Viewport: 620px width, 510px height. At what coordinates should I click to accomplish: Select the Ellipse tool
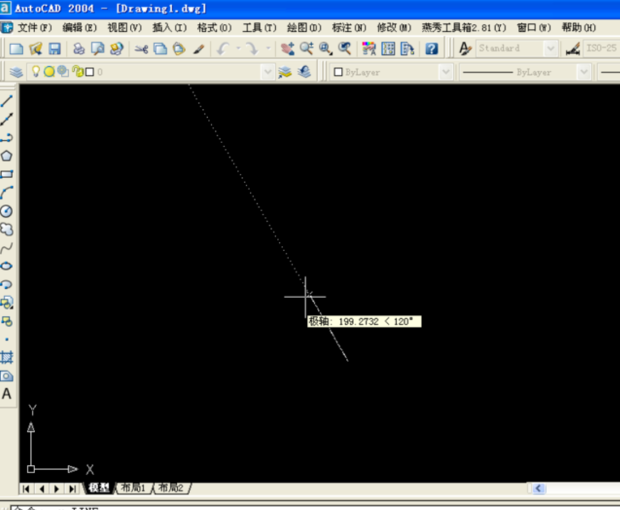(x=7, y=266)
